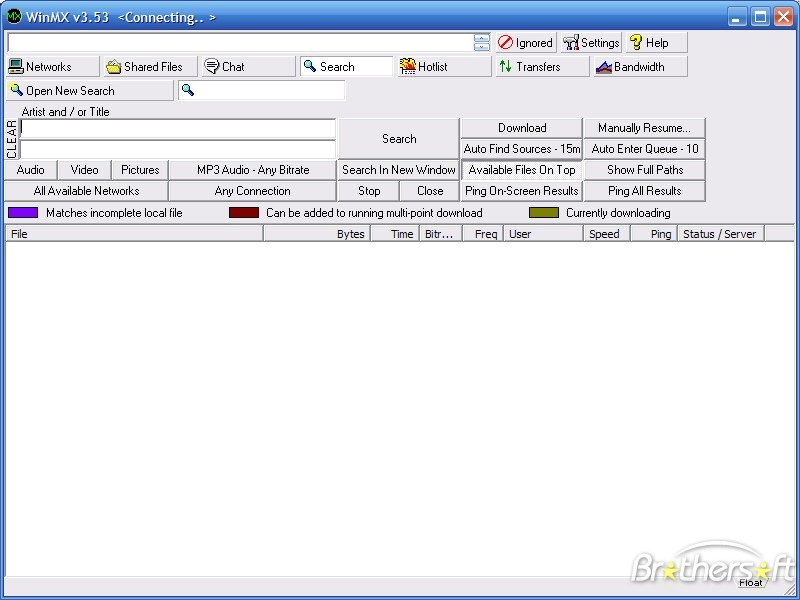Click the Float button in status bar
The height and width of the screenshot is (600, 800).
[751, 583]
